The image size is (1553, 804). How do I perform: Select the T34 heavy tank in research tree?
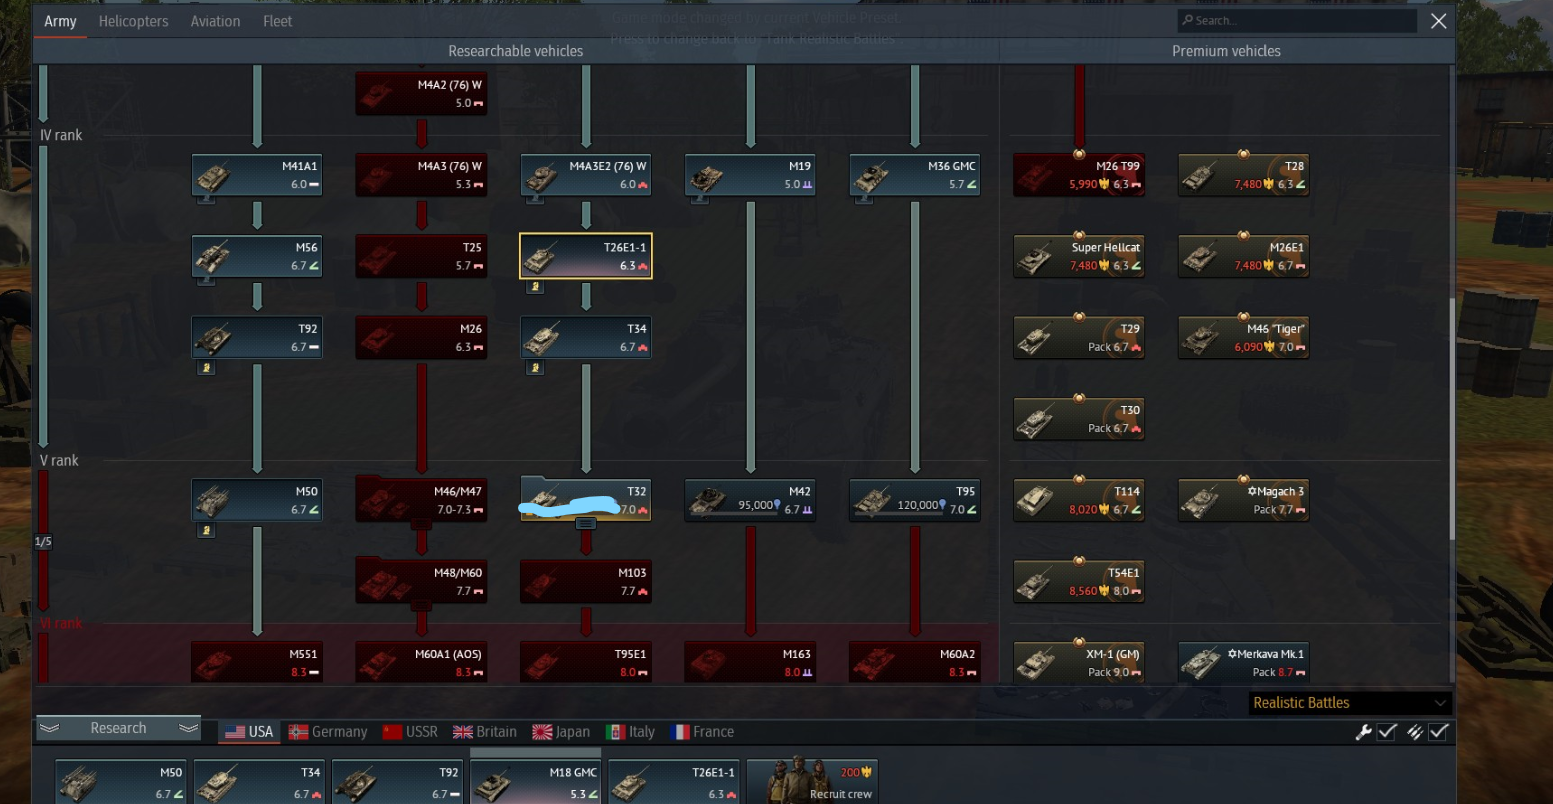(x=586, y=337)
